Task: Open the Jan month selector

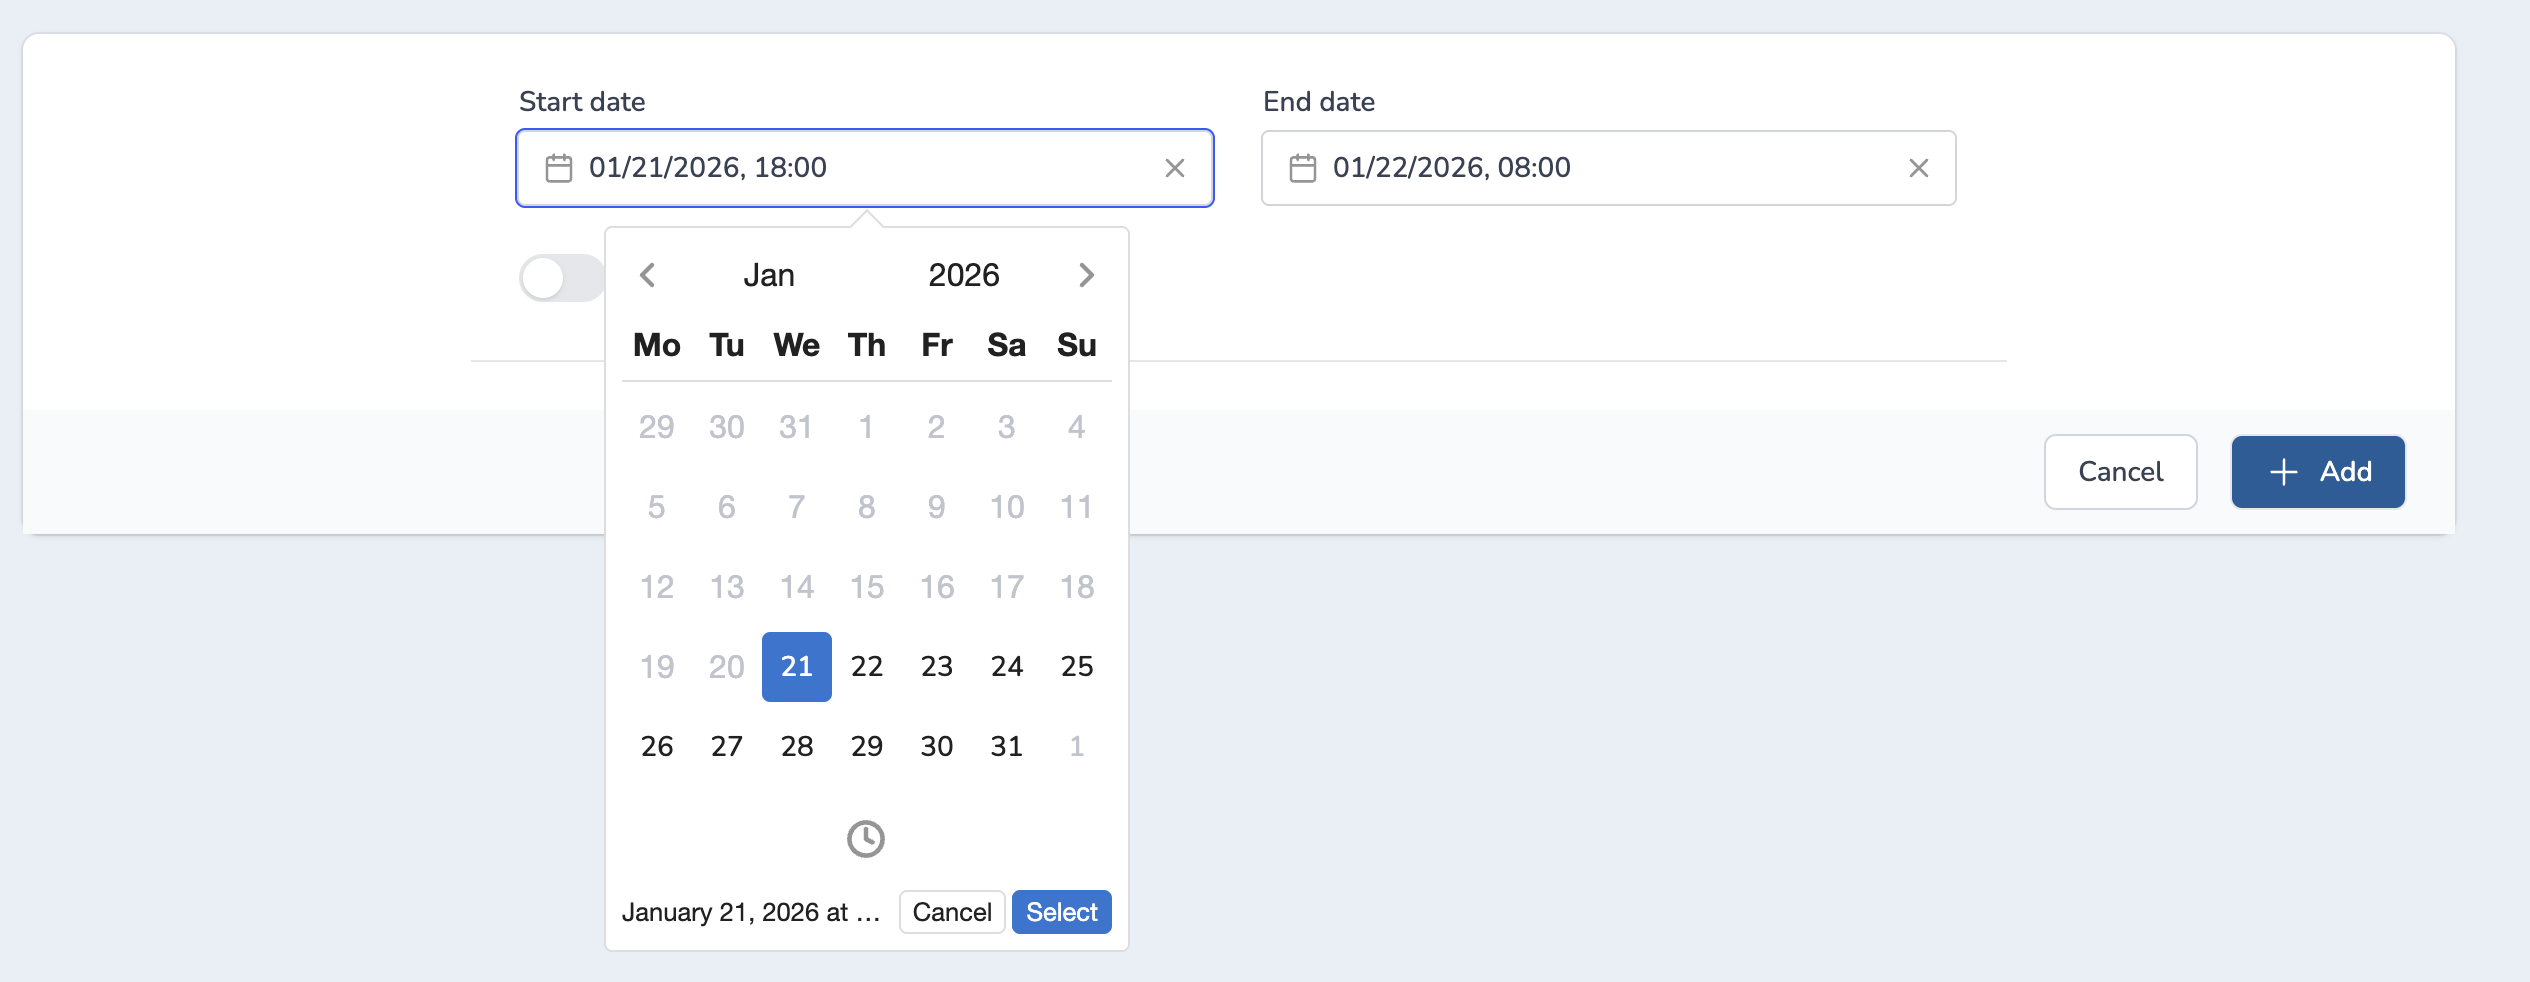Action: click(769, 274)
